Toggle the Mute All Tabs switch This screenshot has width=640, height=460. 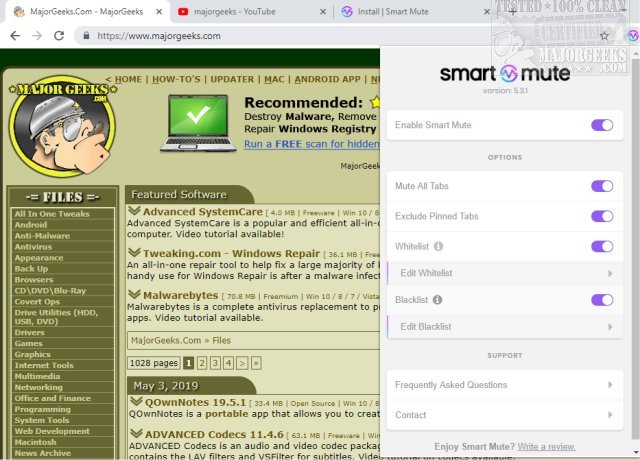602,186
